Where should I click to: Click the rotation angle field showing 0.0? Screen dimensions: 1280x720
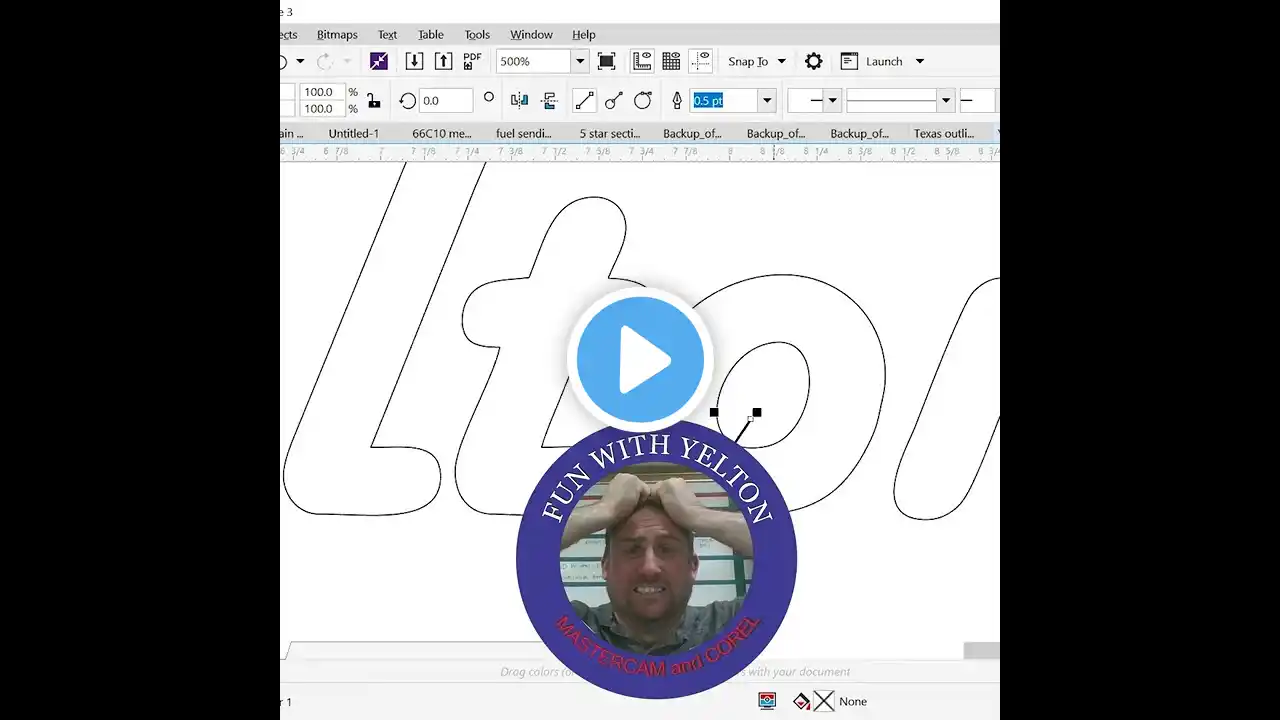(445, 100)
